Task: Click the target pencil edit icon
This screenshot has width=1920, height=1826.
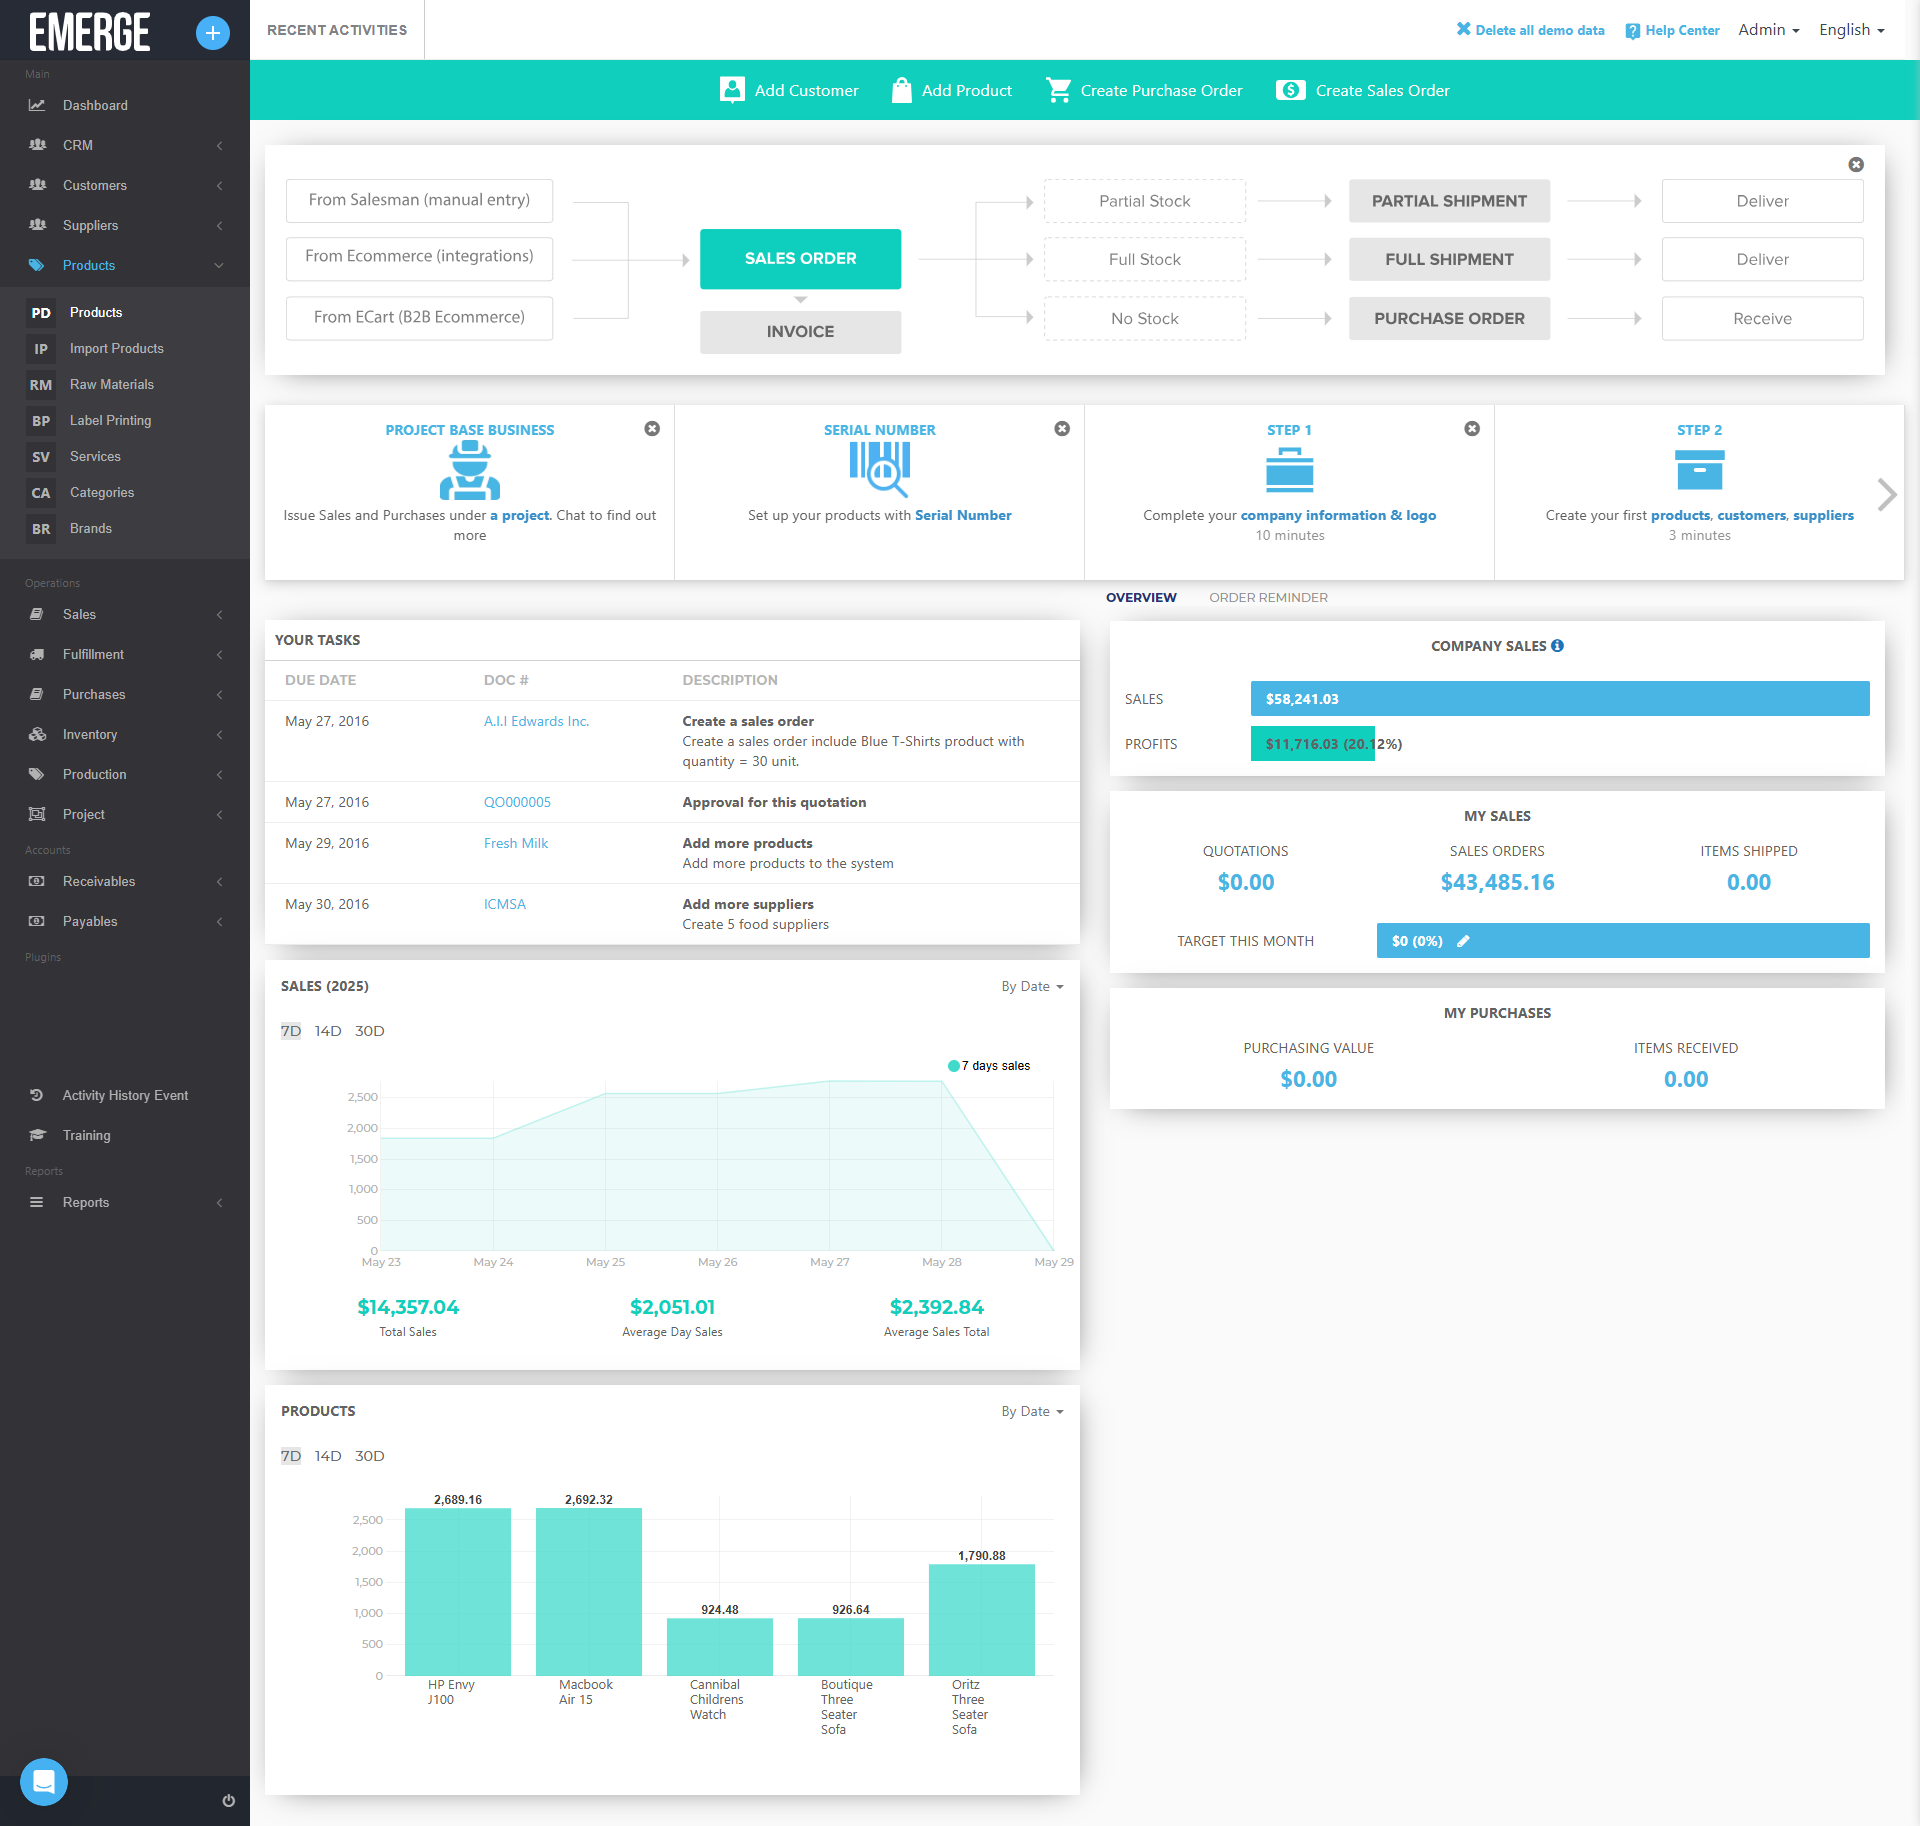Action: point(1463,941)
